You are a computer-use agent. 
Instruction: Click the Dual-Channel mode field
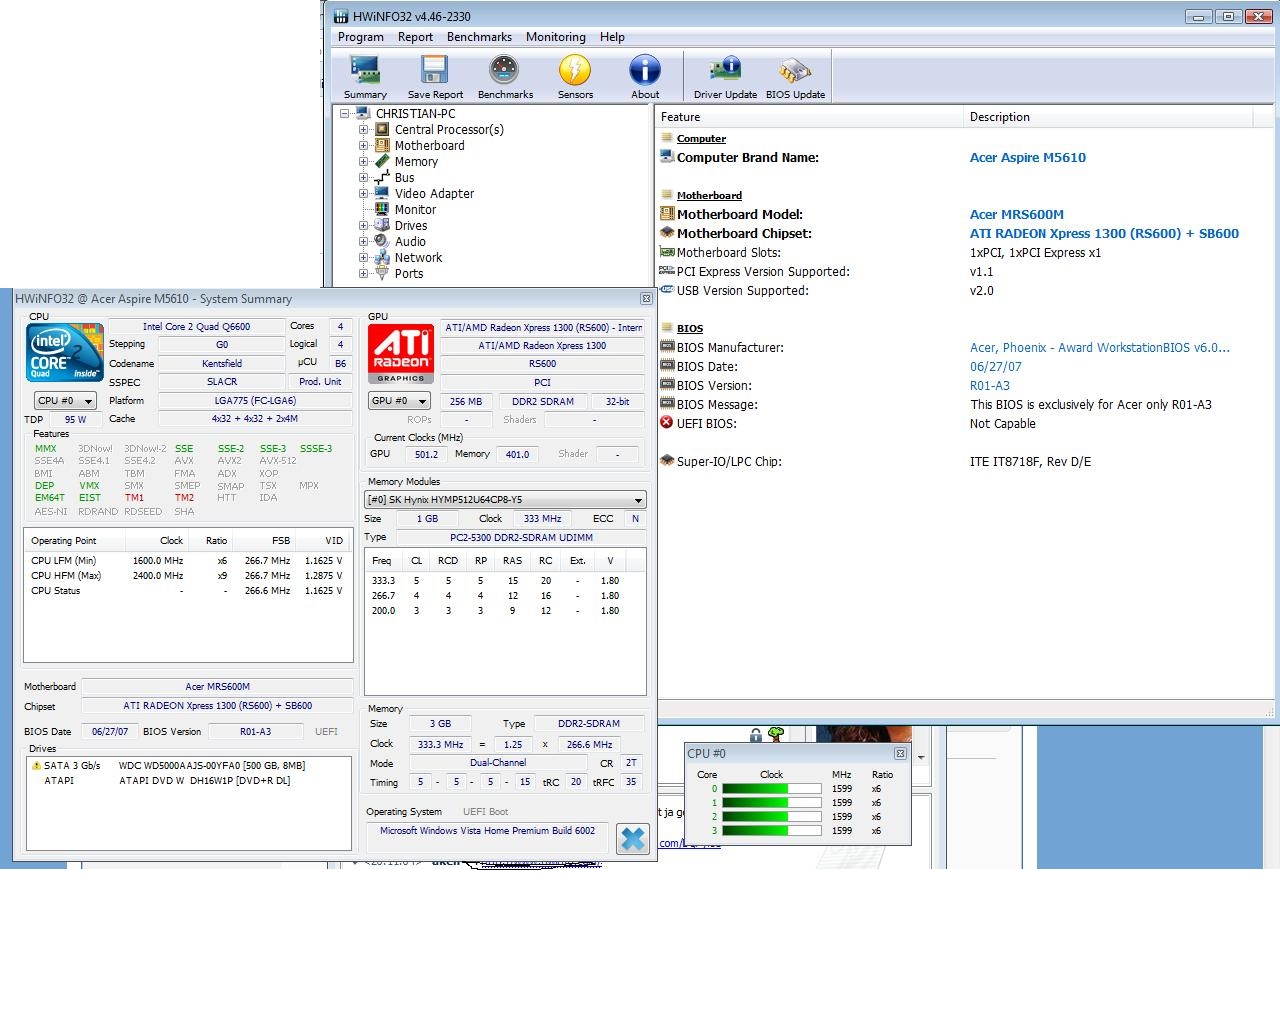click(498, 763)
